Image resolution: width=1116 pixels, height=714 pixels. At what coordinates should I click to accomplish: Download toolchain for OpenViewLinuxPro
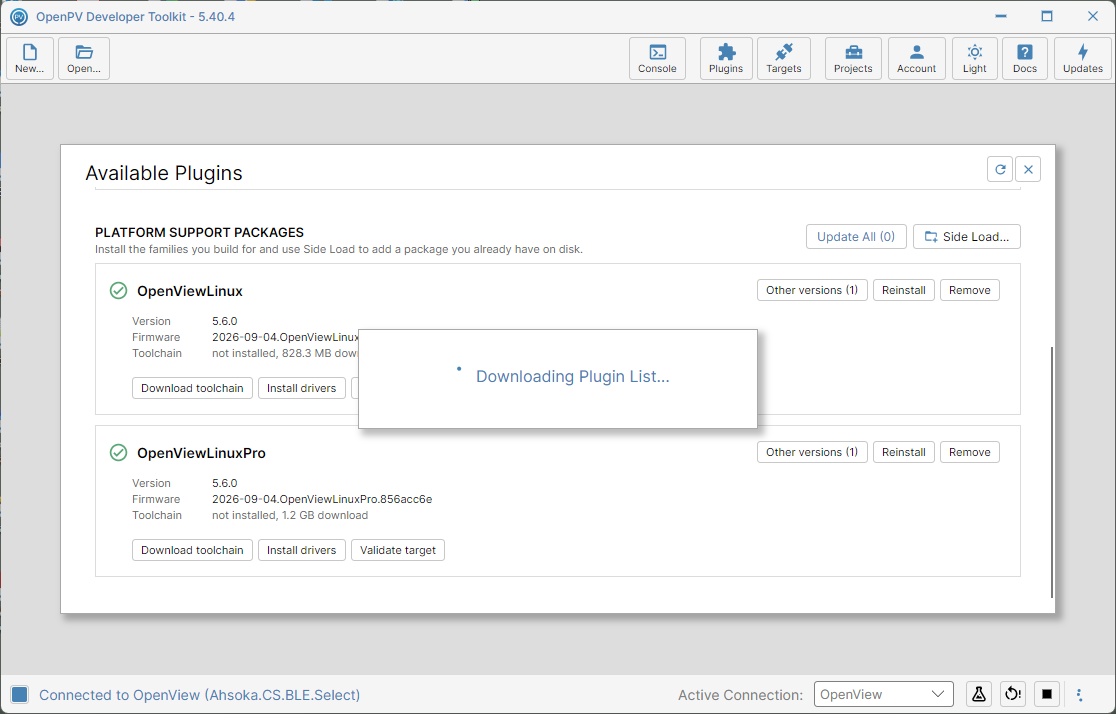point(192,550)
